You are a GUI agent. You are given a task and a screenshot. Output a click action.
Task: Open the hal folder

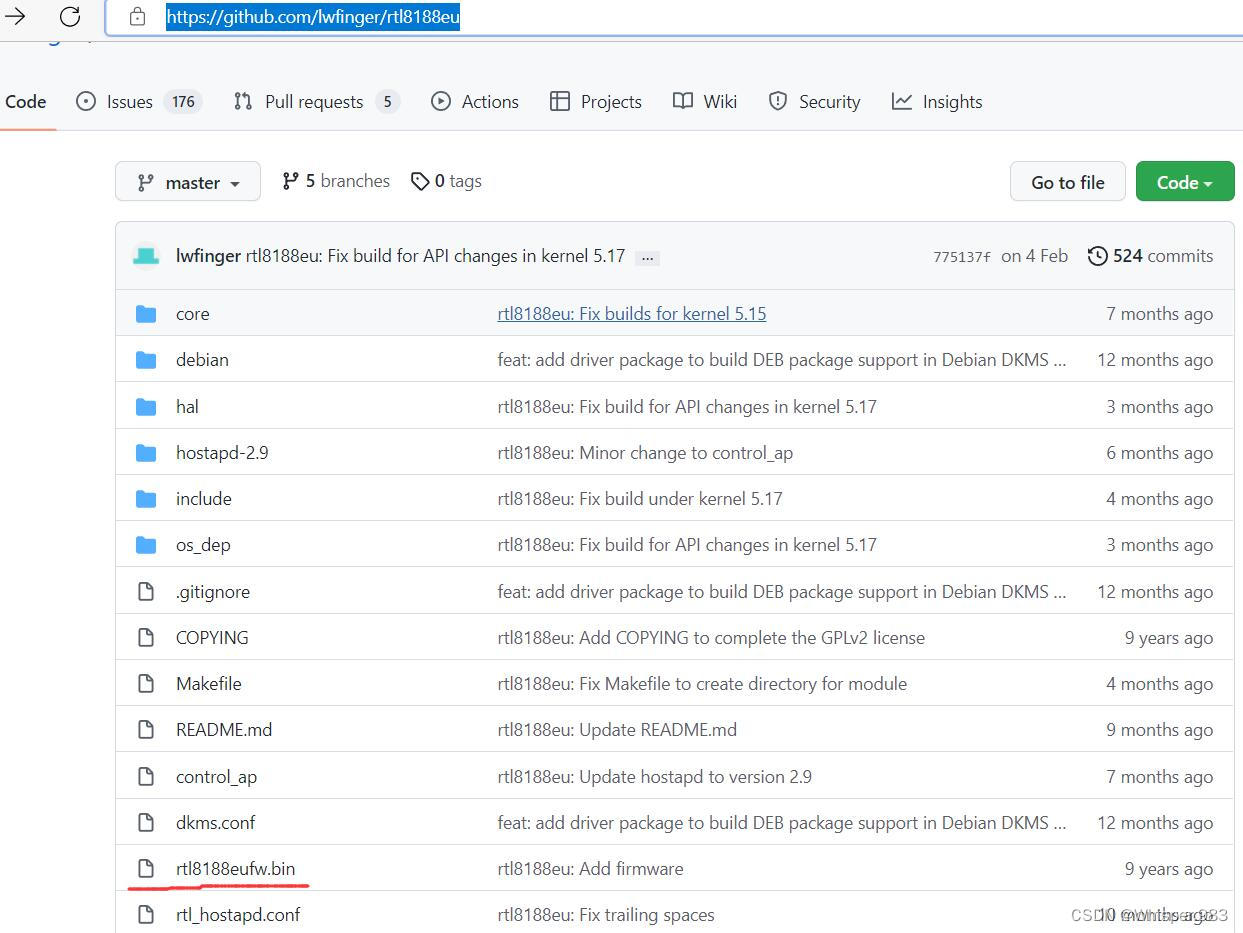187,407
